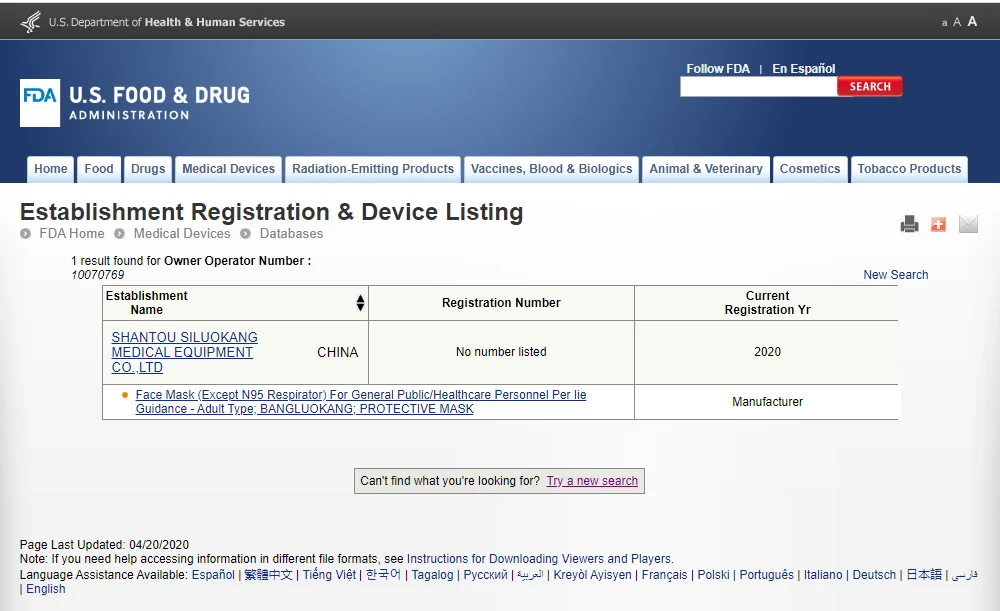Select Polski language assistance
Viewport: 1000px width, 611px height.
(x=714, y=575)
